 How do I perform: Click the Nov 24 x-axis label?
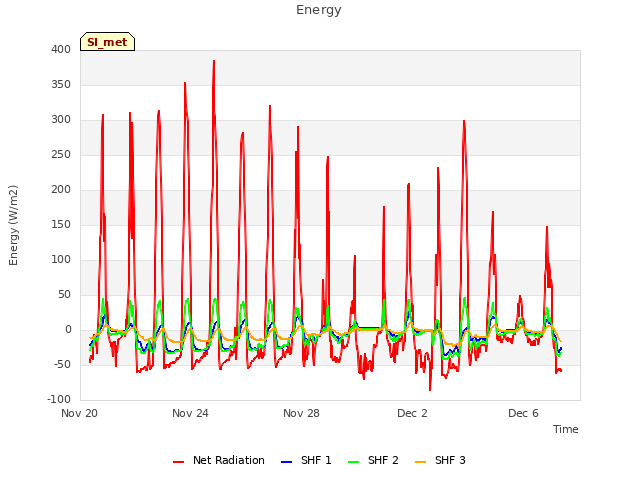190,413
